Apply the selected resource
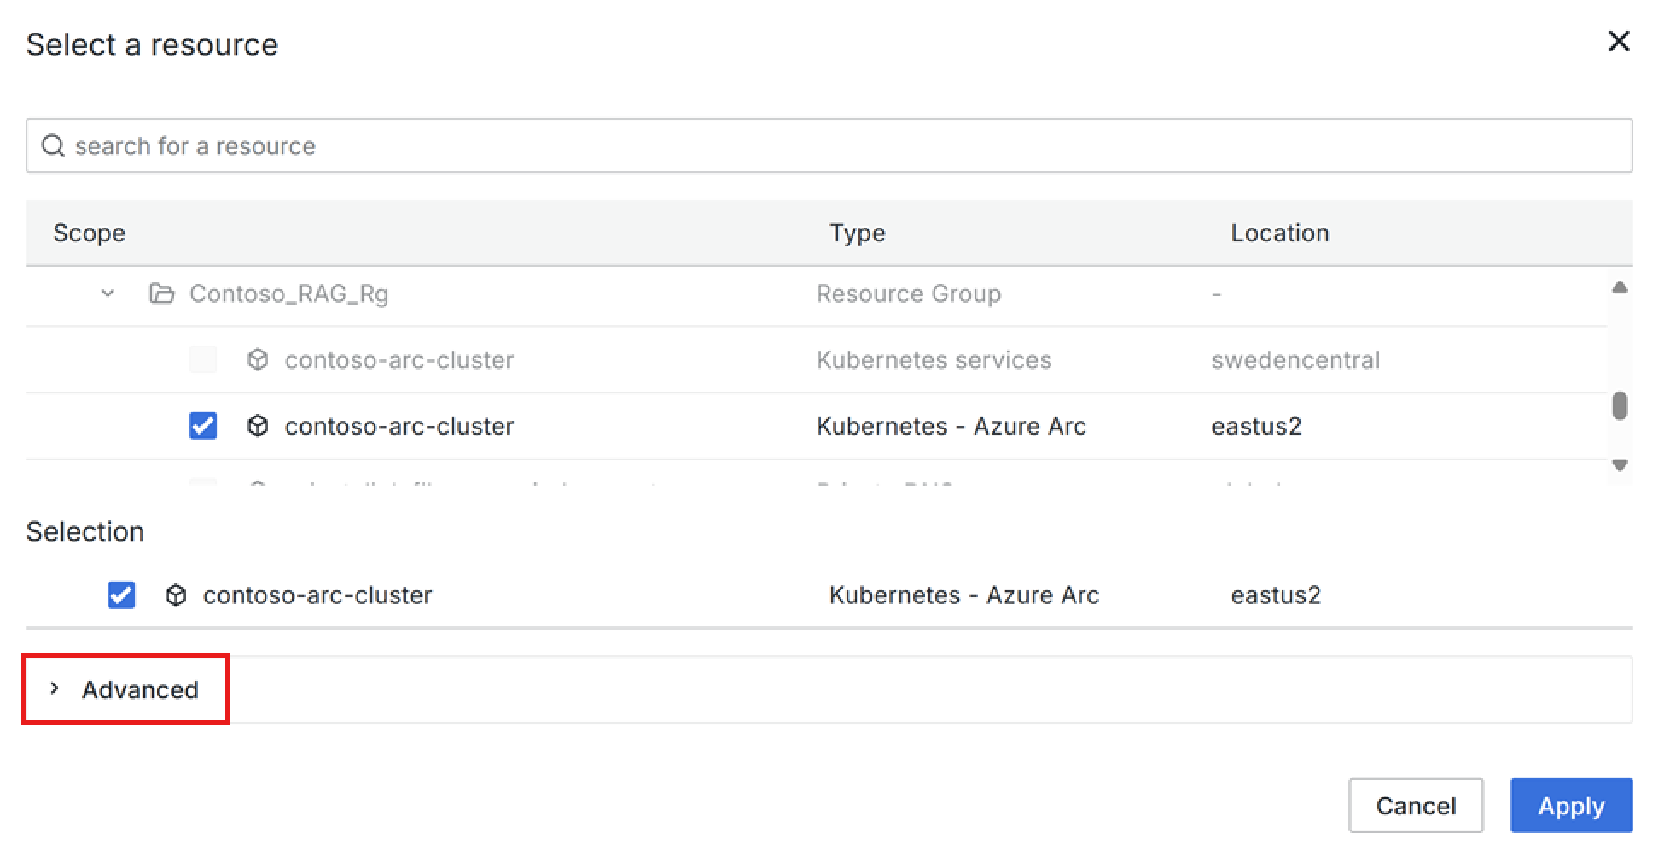 pos(1571,805)
